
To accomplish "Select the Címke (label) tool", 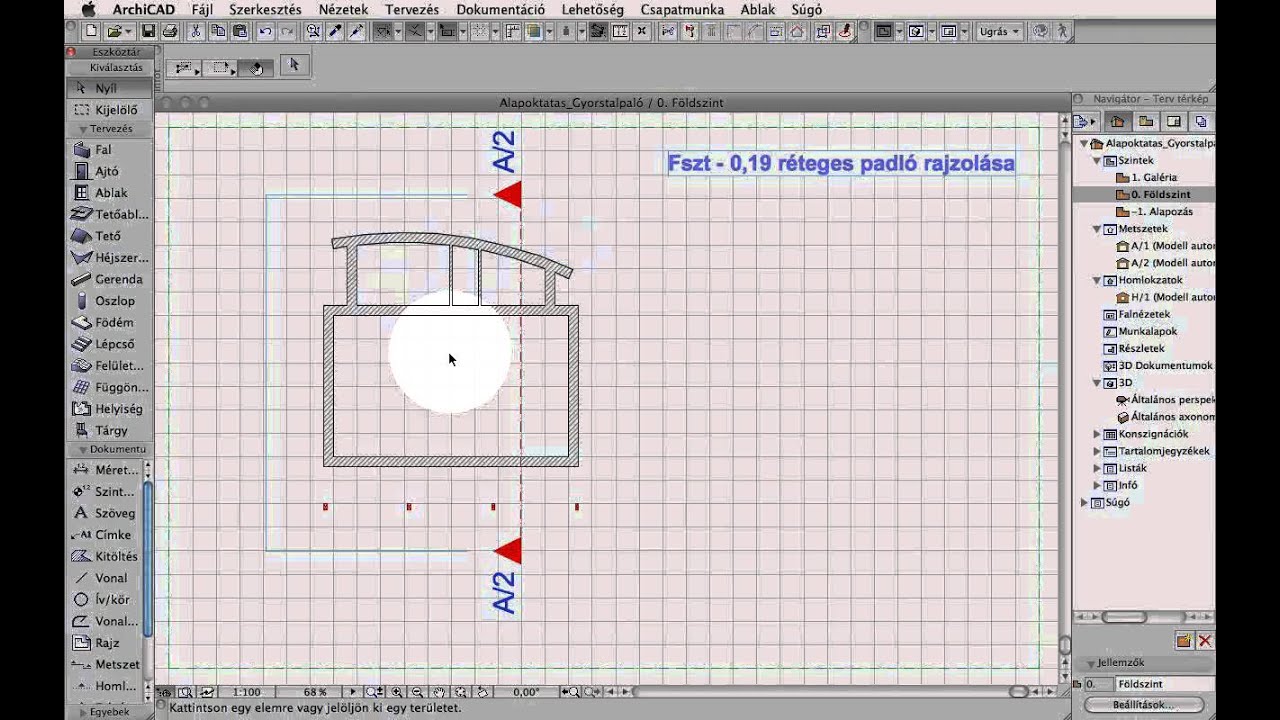I will tap(106, 535).
